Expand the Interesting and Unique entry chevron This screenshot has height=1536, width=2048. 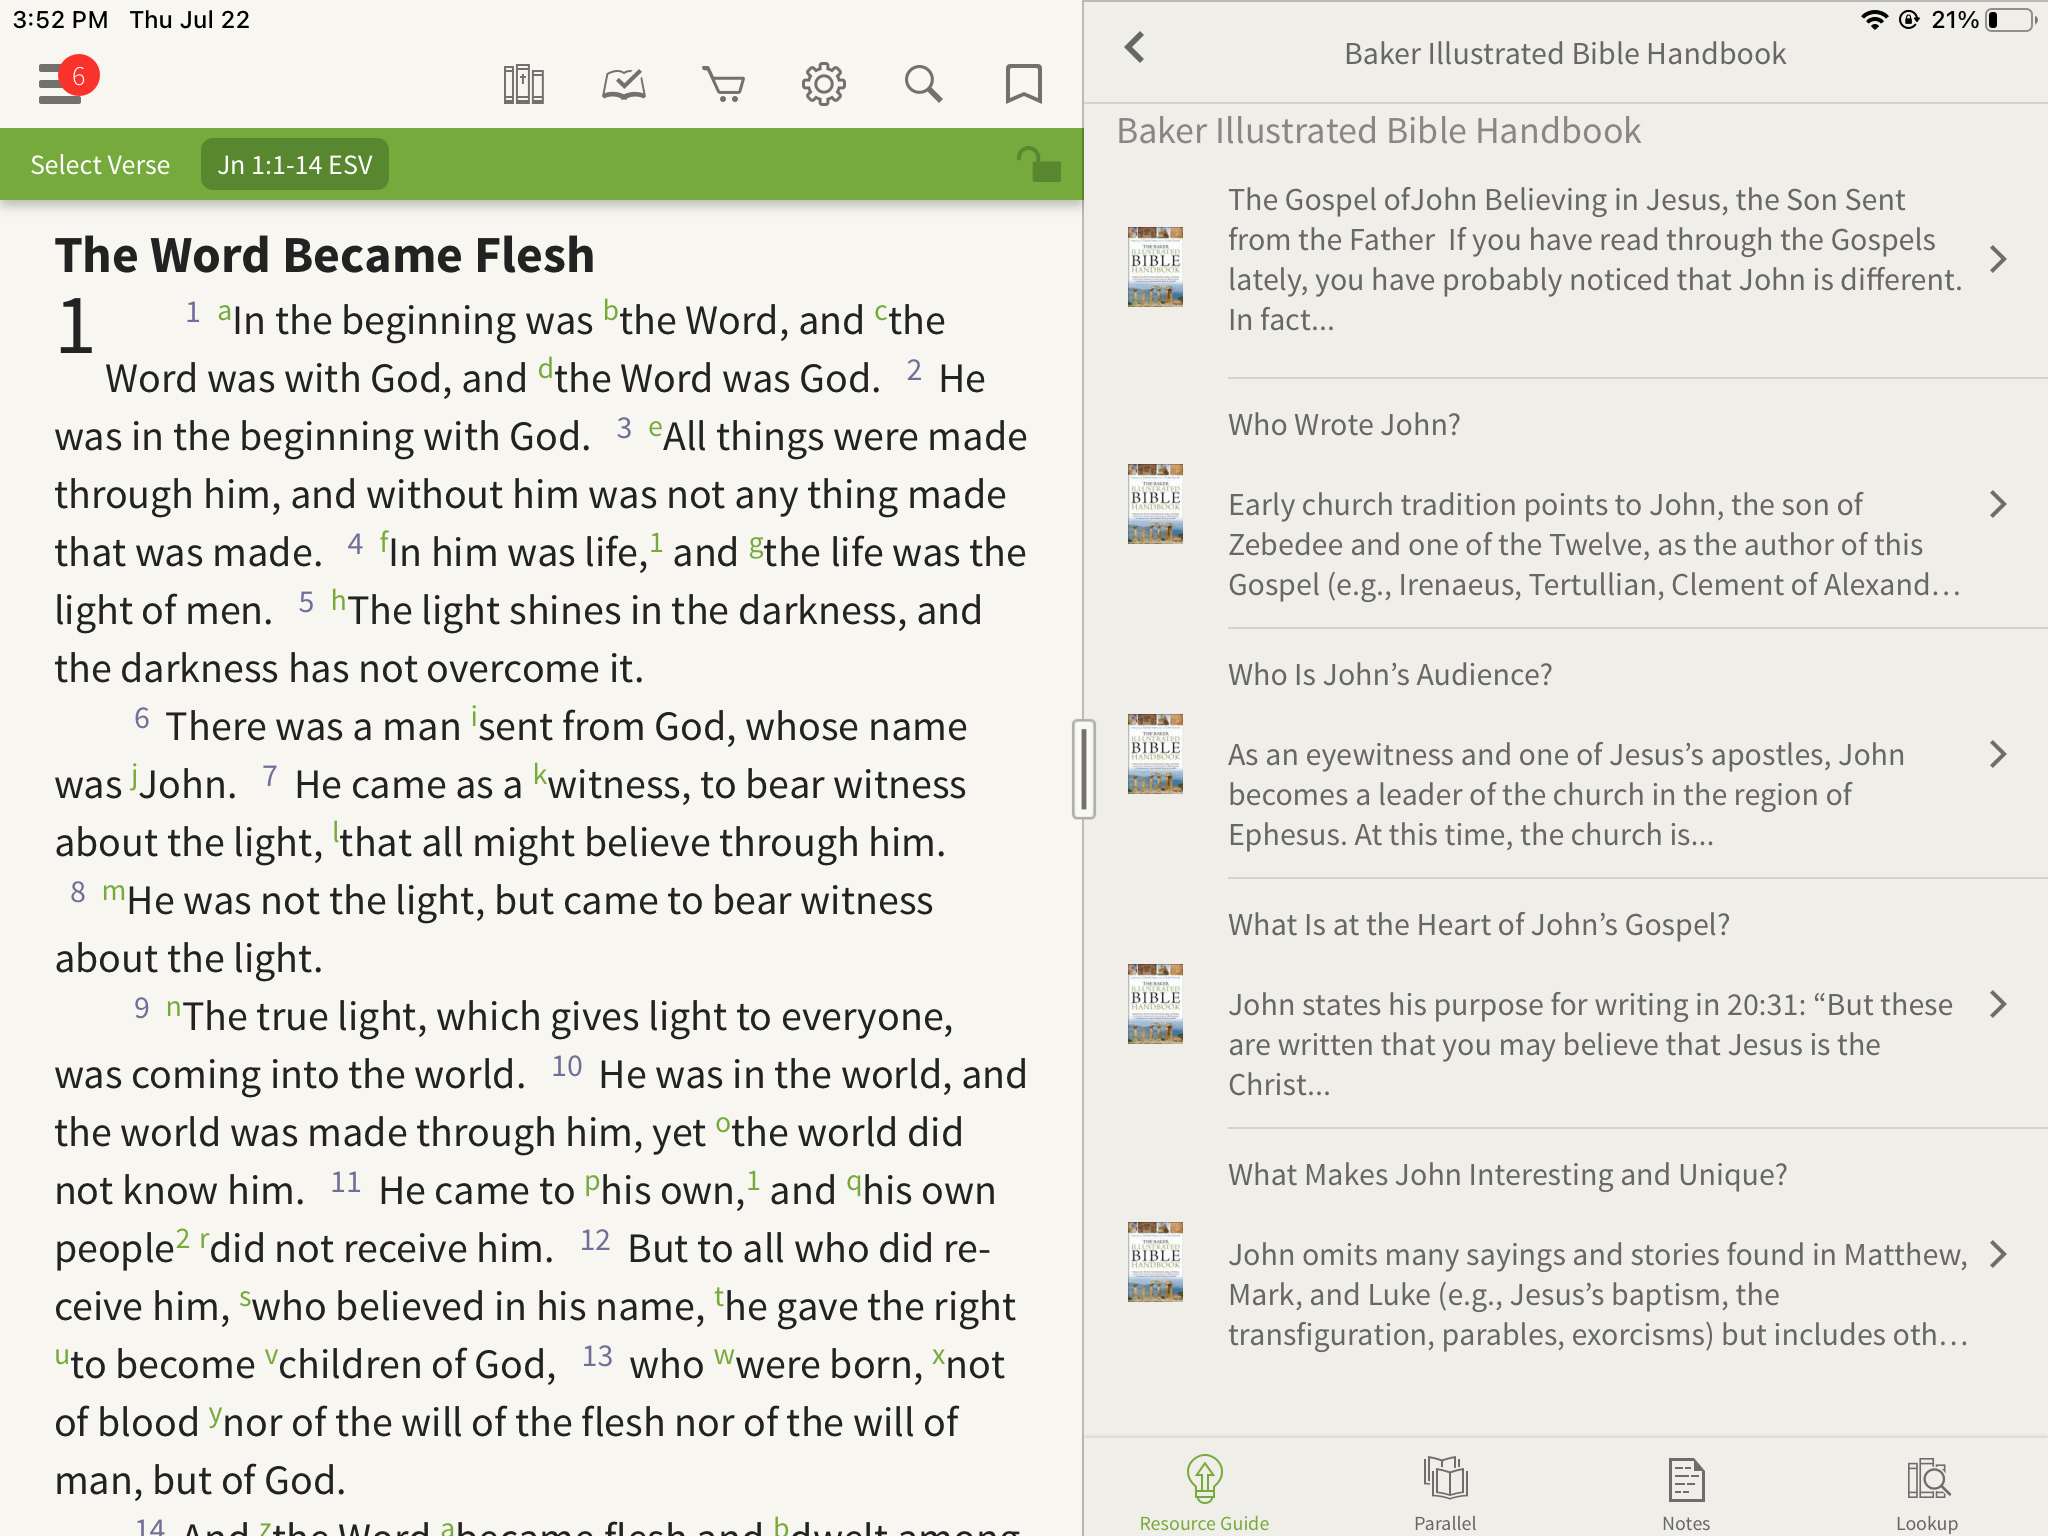click(1998, 1254)
